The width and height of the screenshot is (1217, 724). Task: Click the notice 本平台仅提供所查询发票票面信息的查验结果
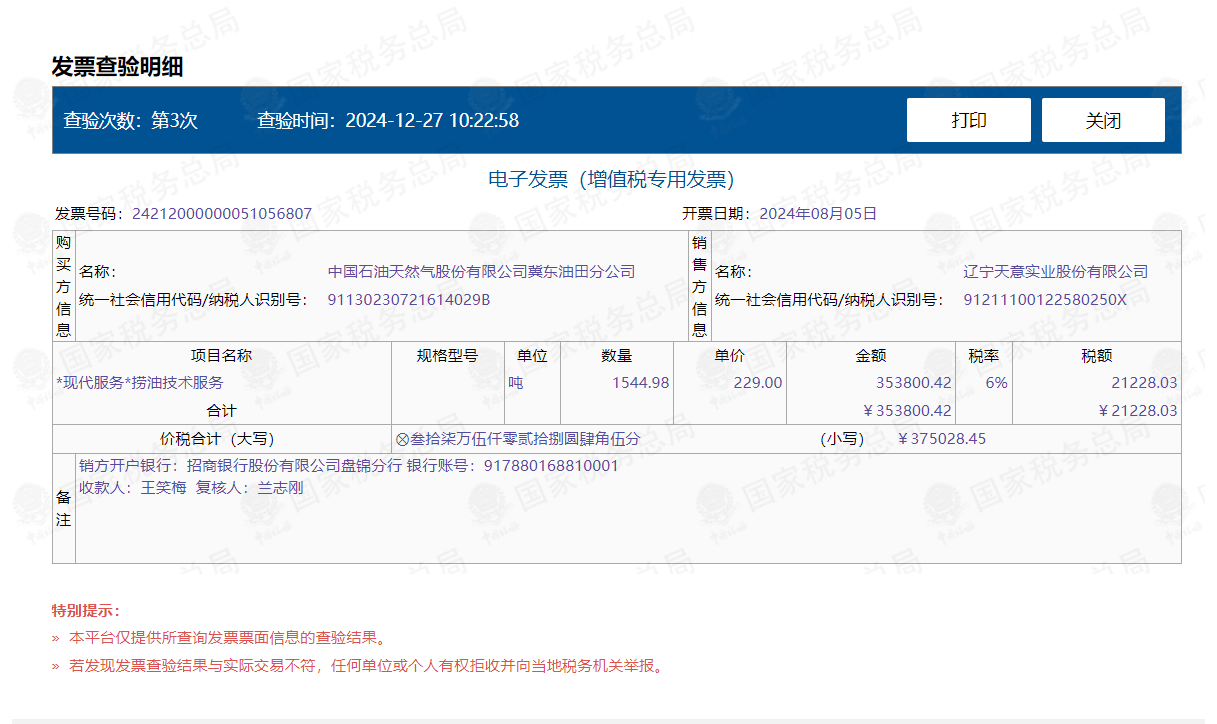click(227, 637)
